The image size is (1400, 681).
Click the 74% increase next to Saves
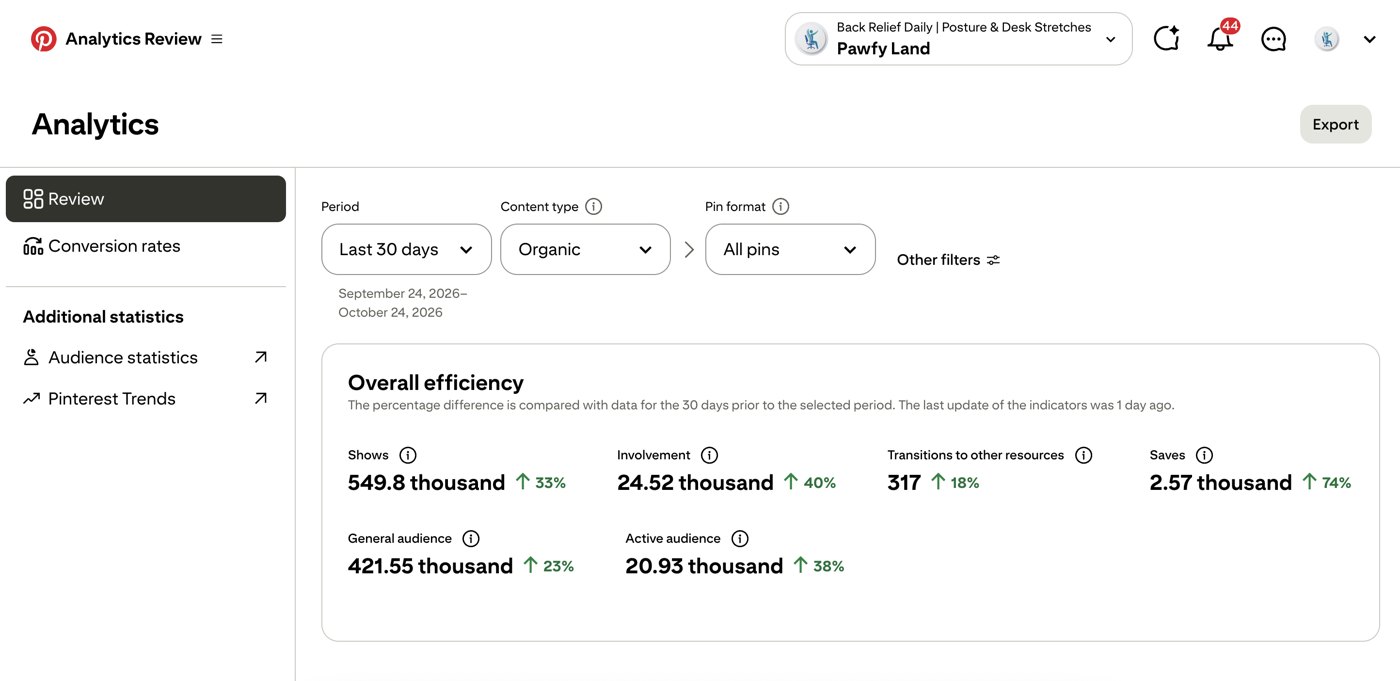[1327, 482]
